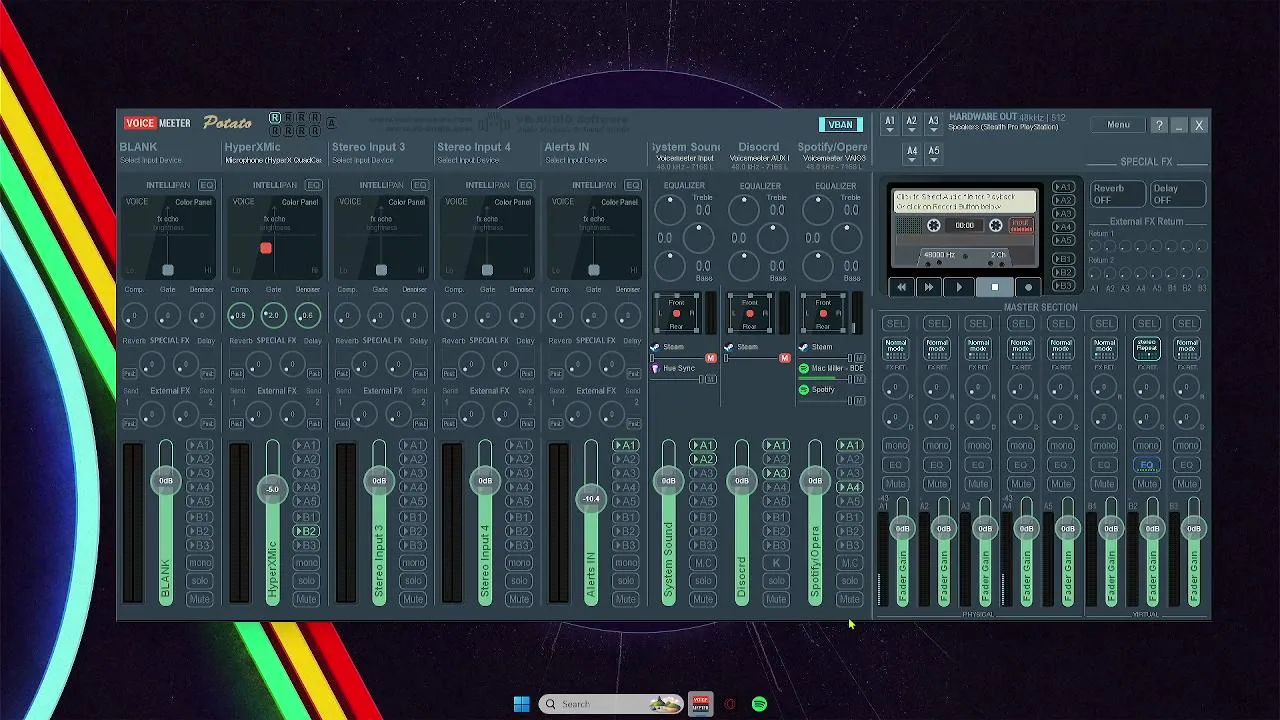Disable A4 routing on Spotify/Opera strip
1280x720 pixels.
pyautogui.click(x=849, y=487)
